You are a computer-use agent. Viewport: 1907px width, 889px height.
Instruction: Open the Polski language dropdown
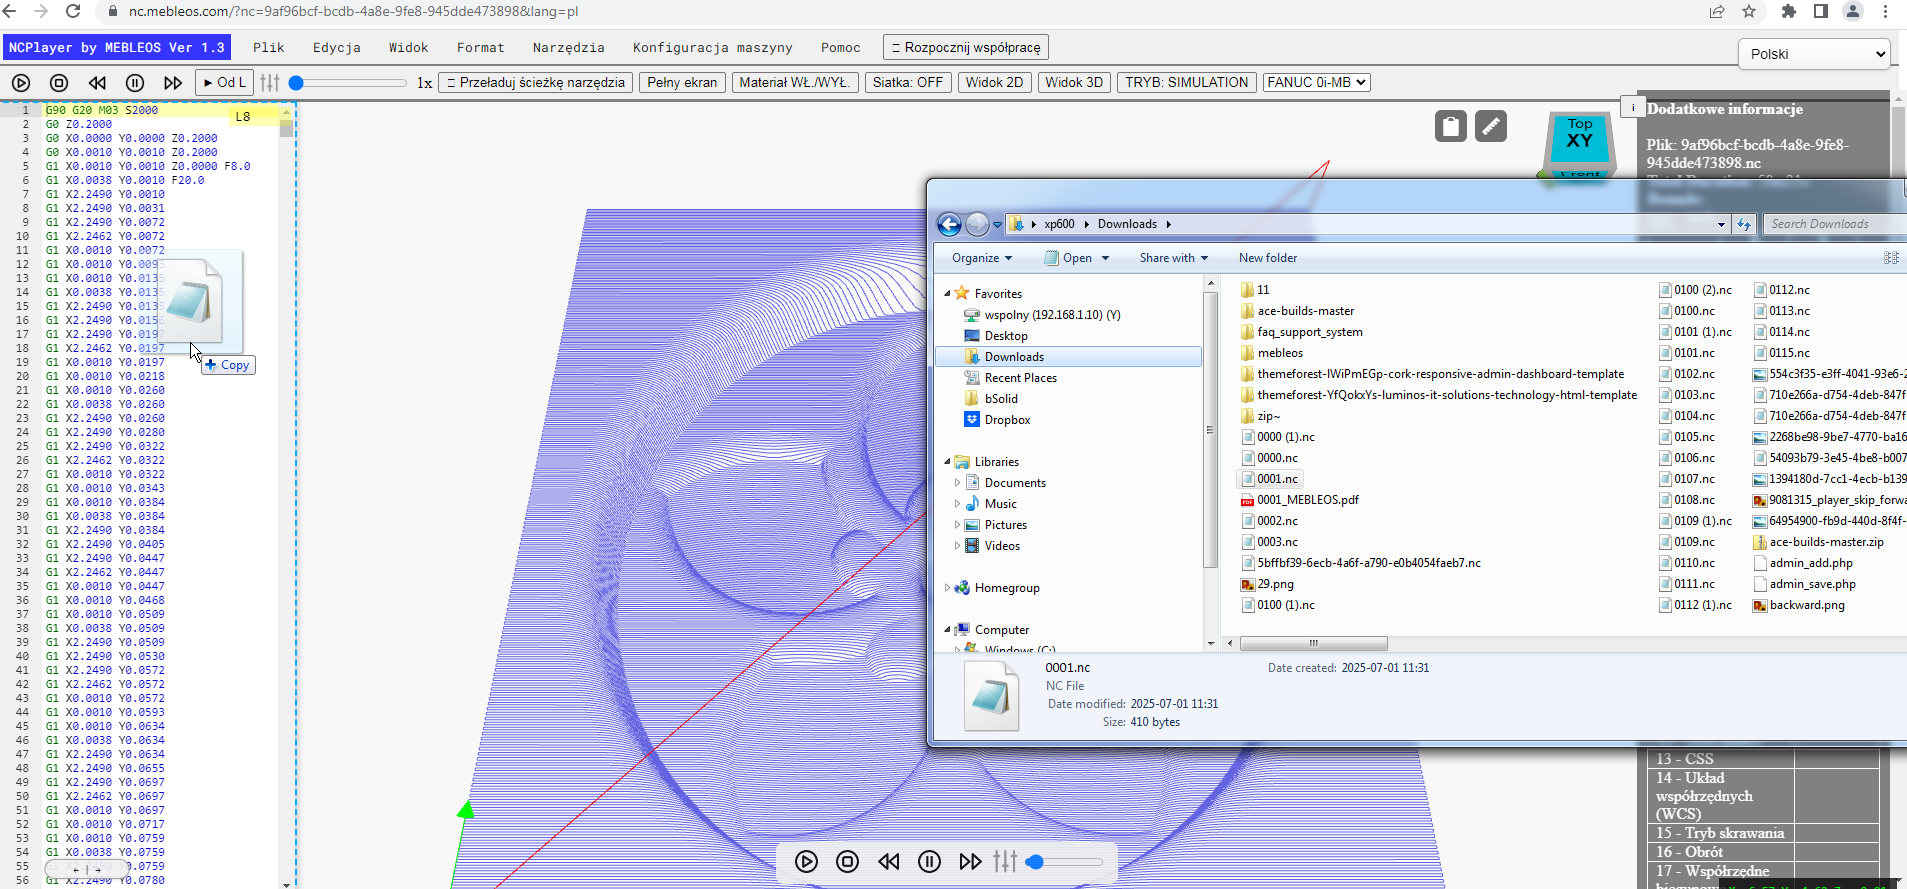[x=1814, y=54]
